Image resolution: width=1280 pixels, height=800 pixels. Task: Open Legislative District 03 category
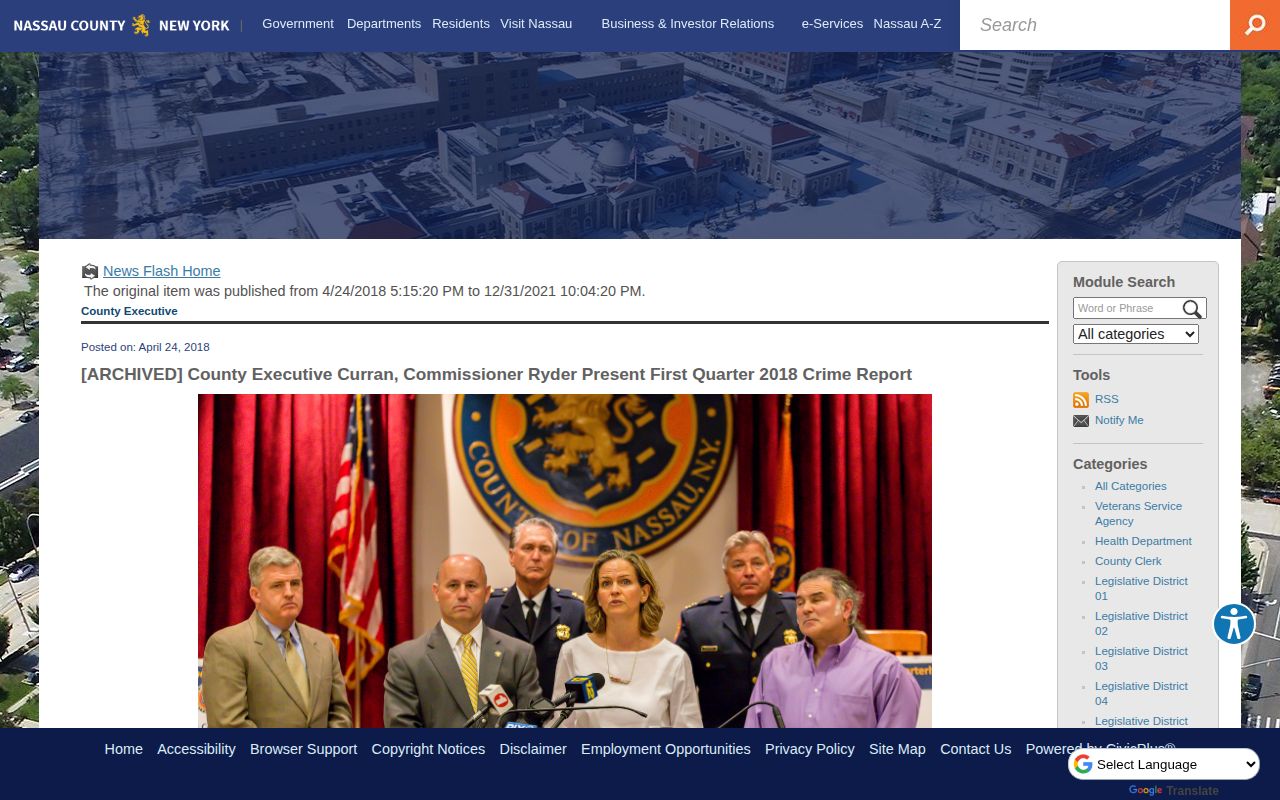pos(1141,658)
